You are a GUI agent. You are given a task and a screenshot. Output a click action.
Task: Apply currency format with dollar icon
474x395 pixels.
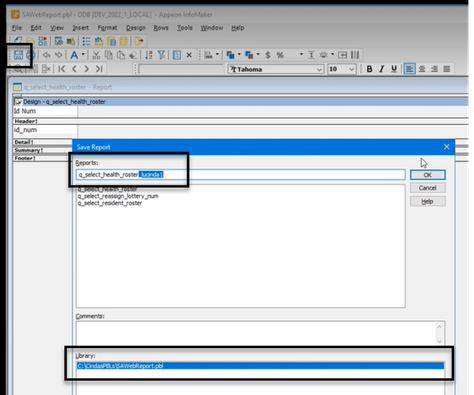268,55
